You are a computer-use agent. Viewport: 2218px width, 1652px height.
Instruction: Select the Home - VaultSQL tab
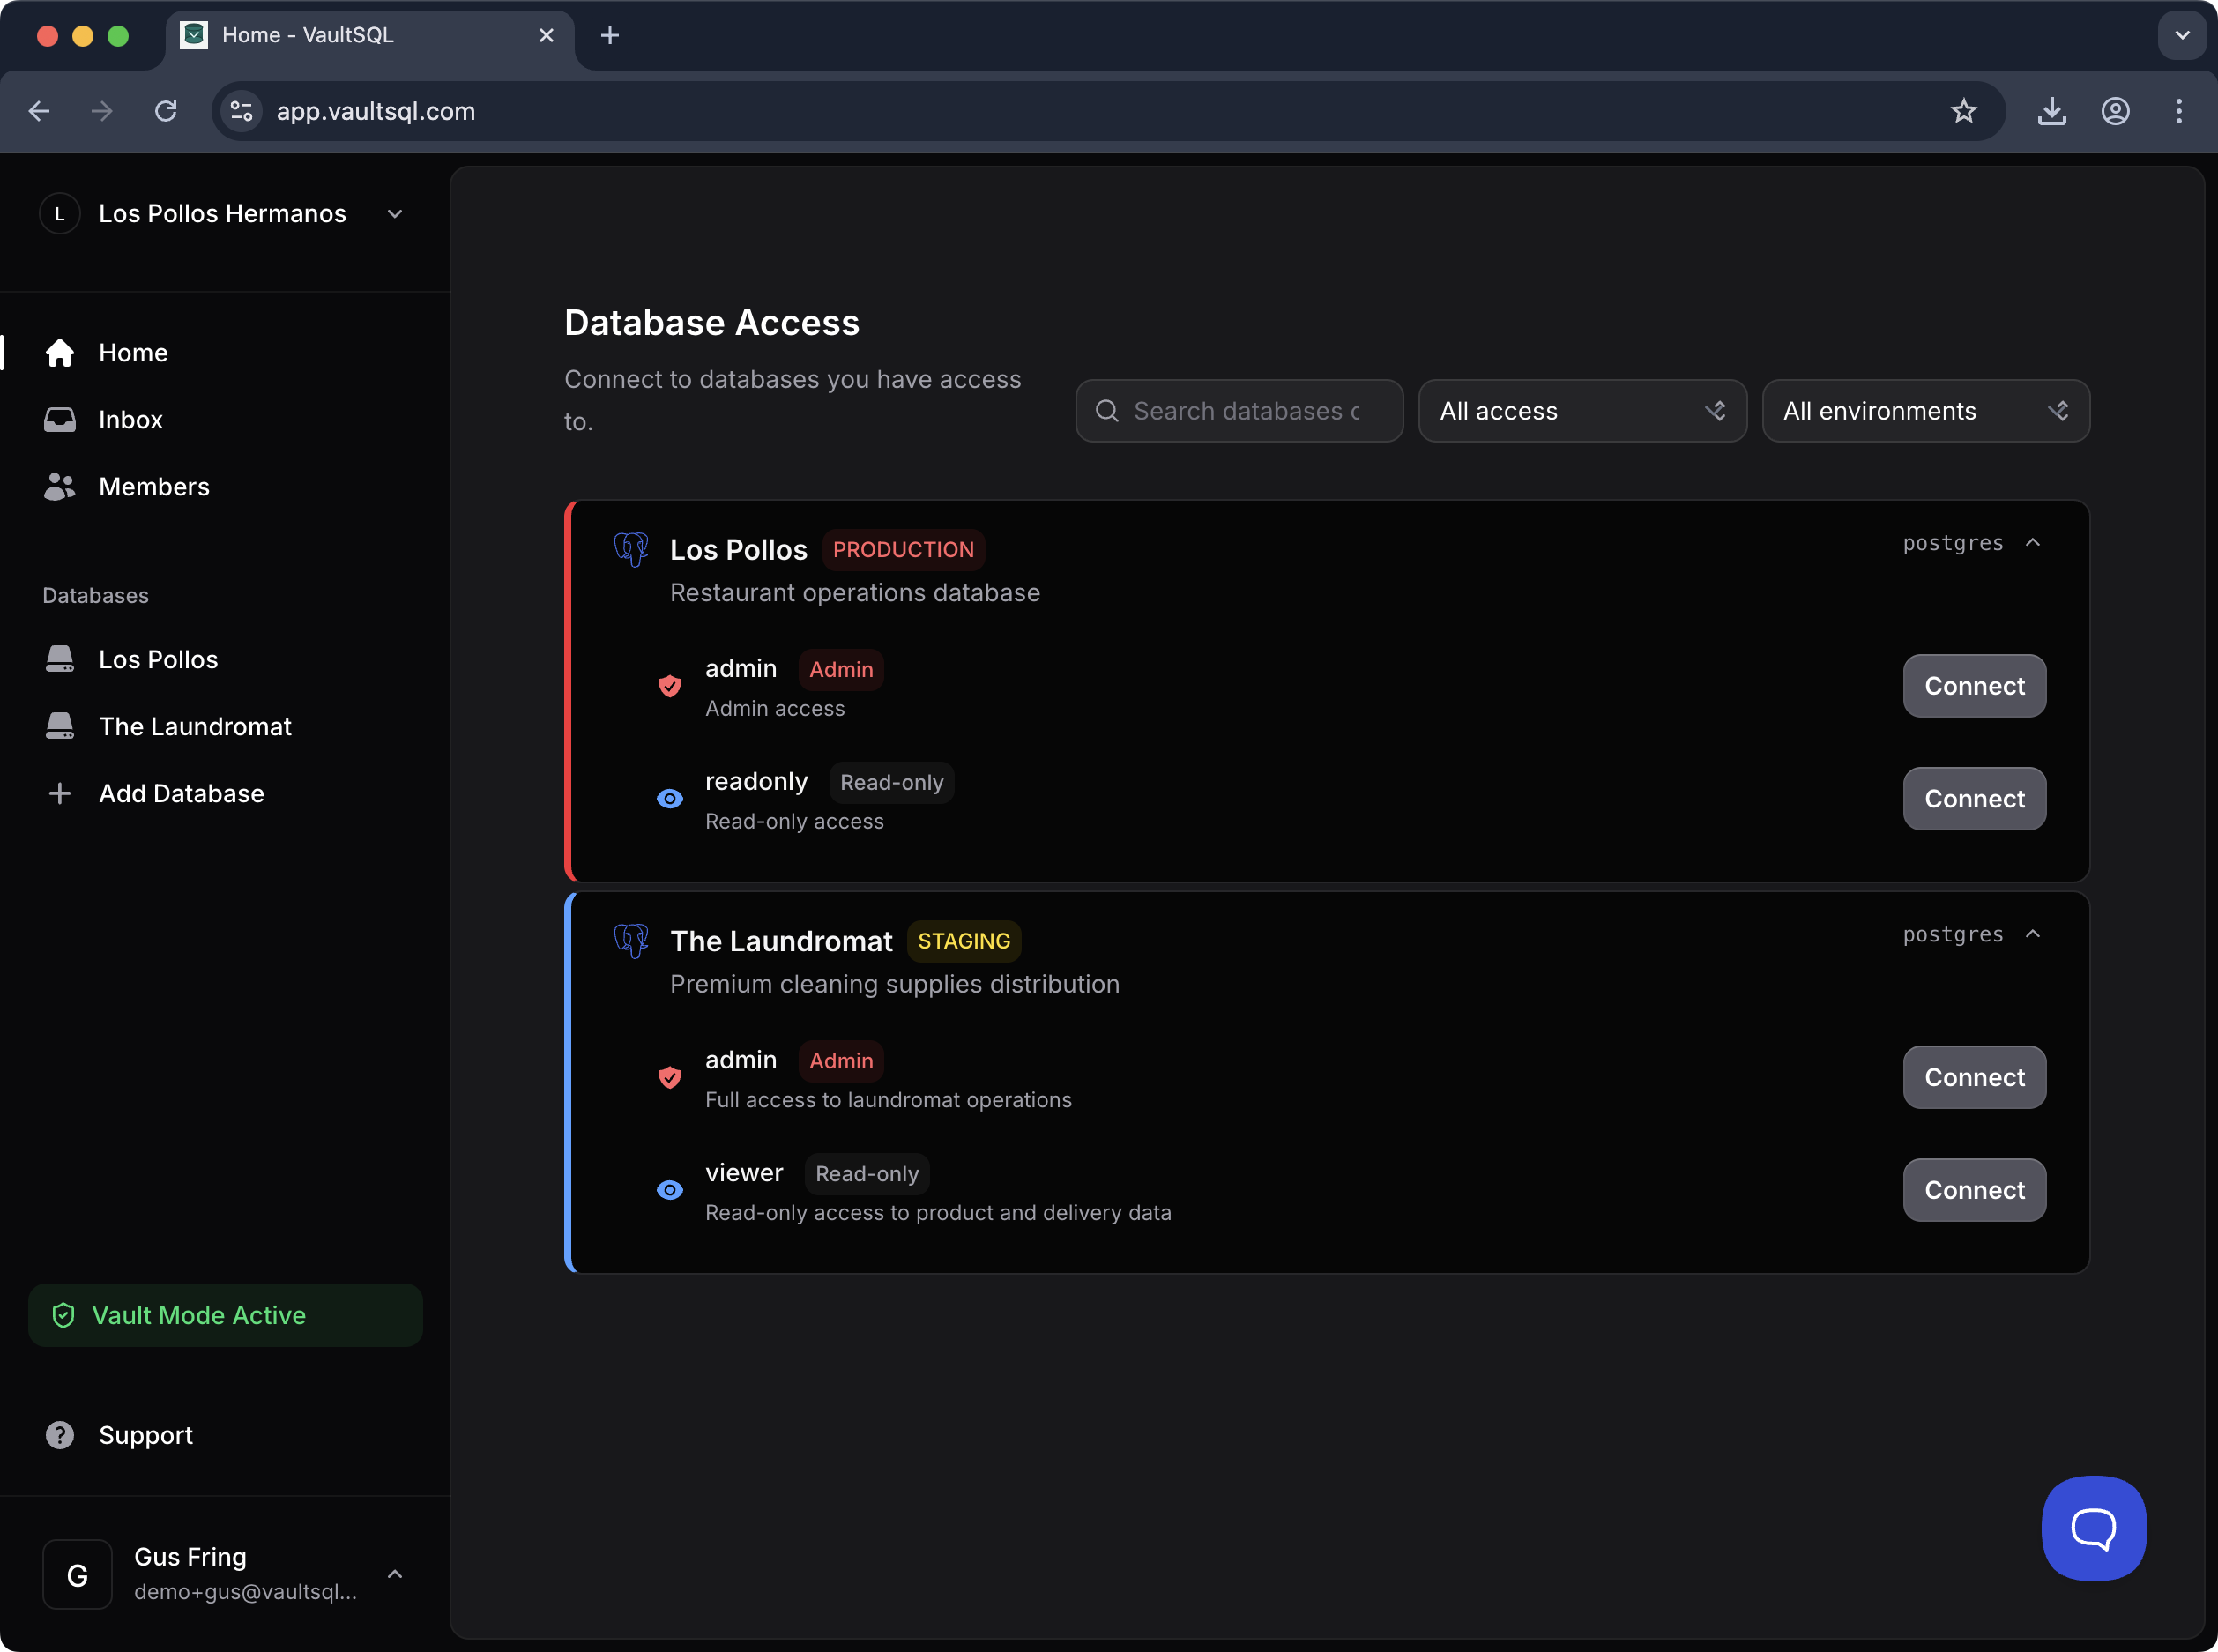[370, 36]
